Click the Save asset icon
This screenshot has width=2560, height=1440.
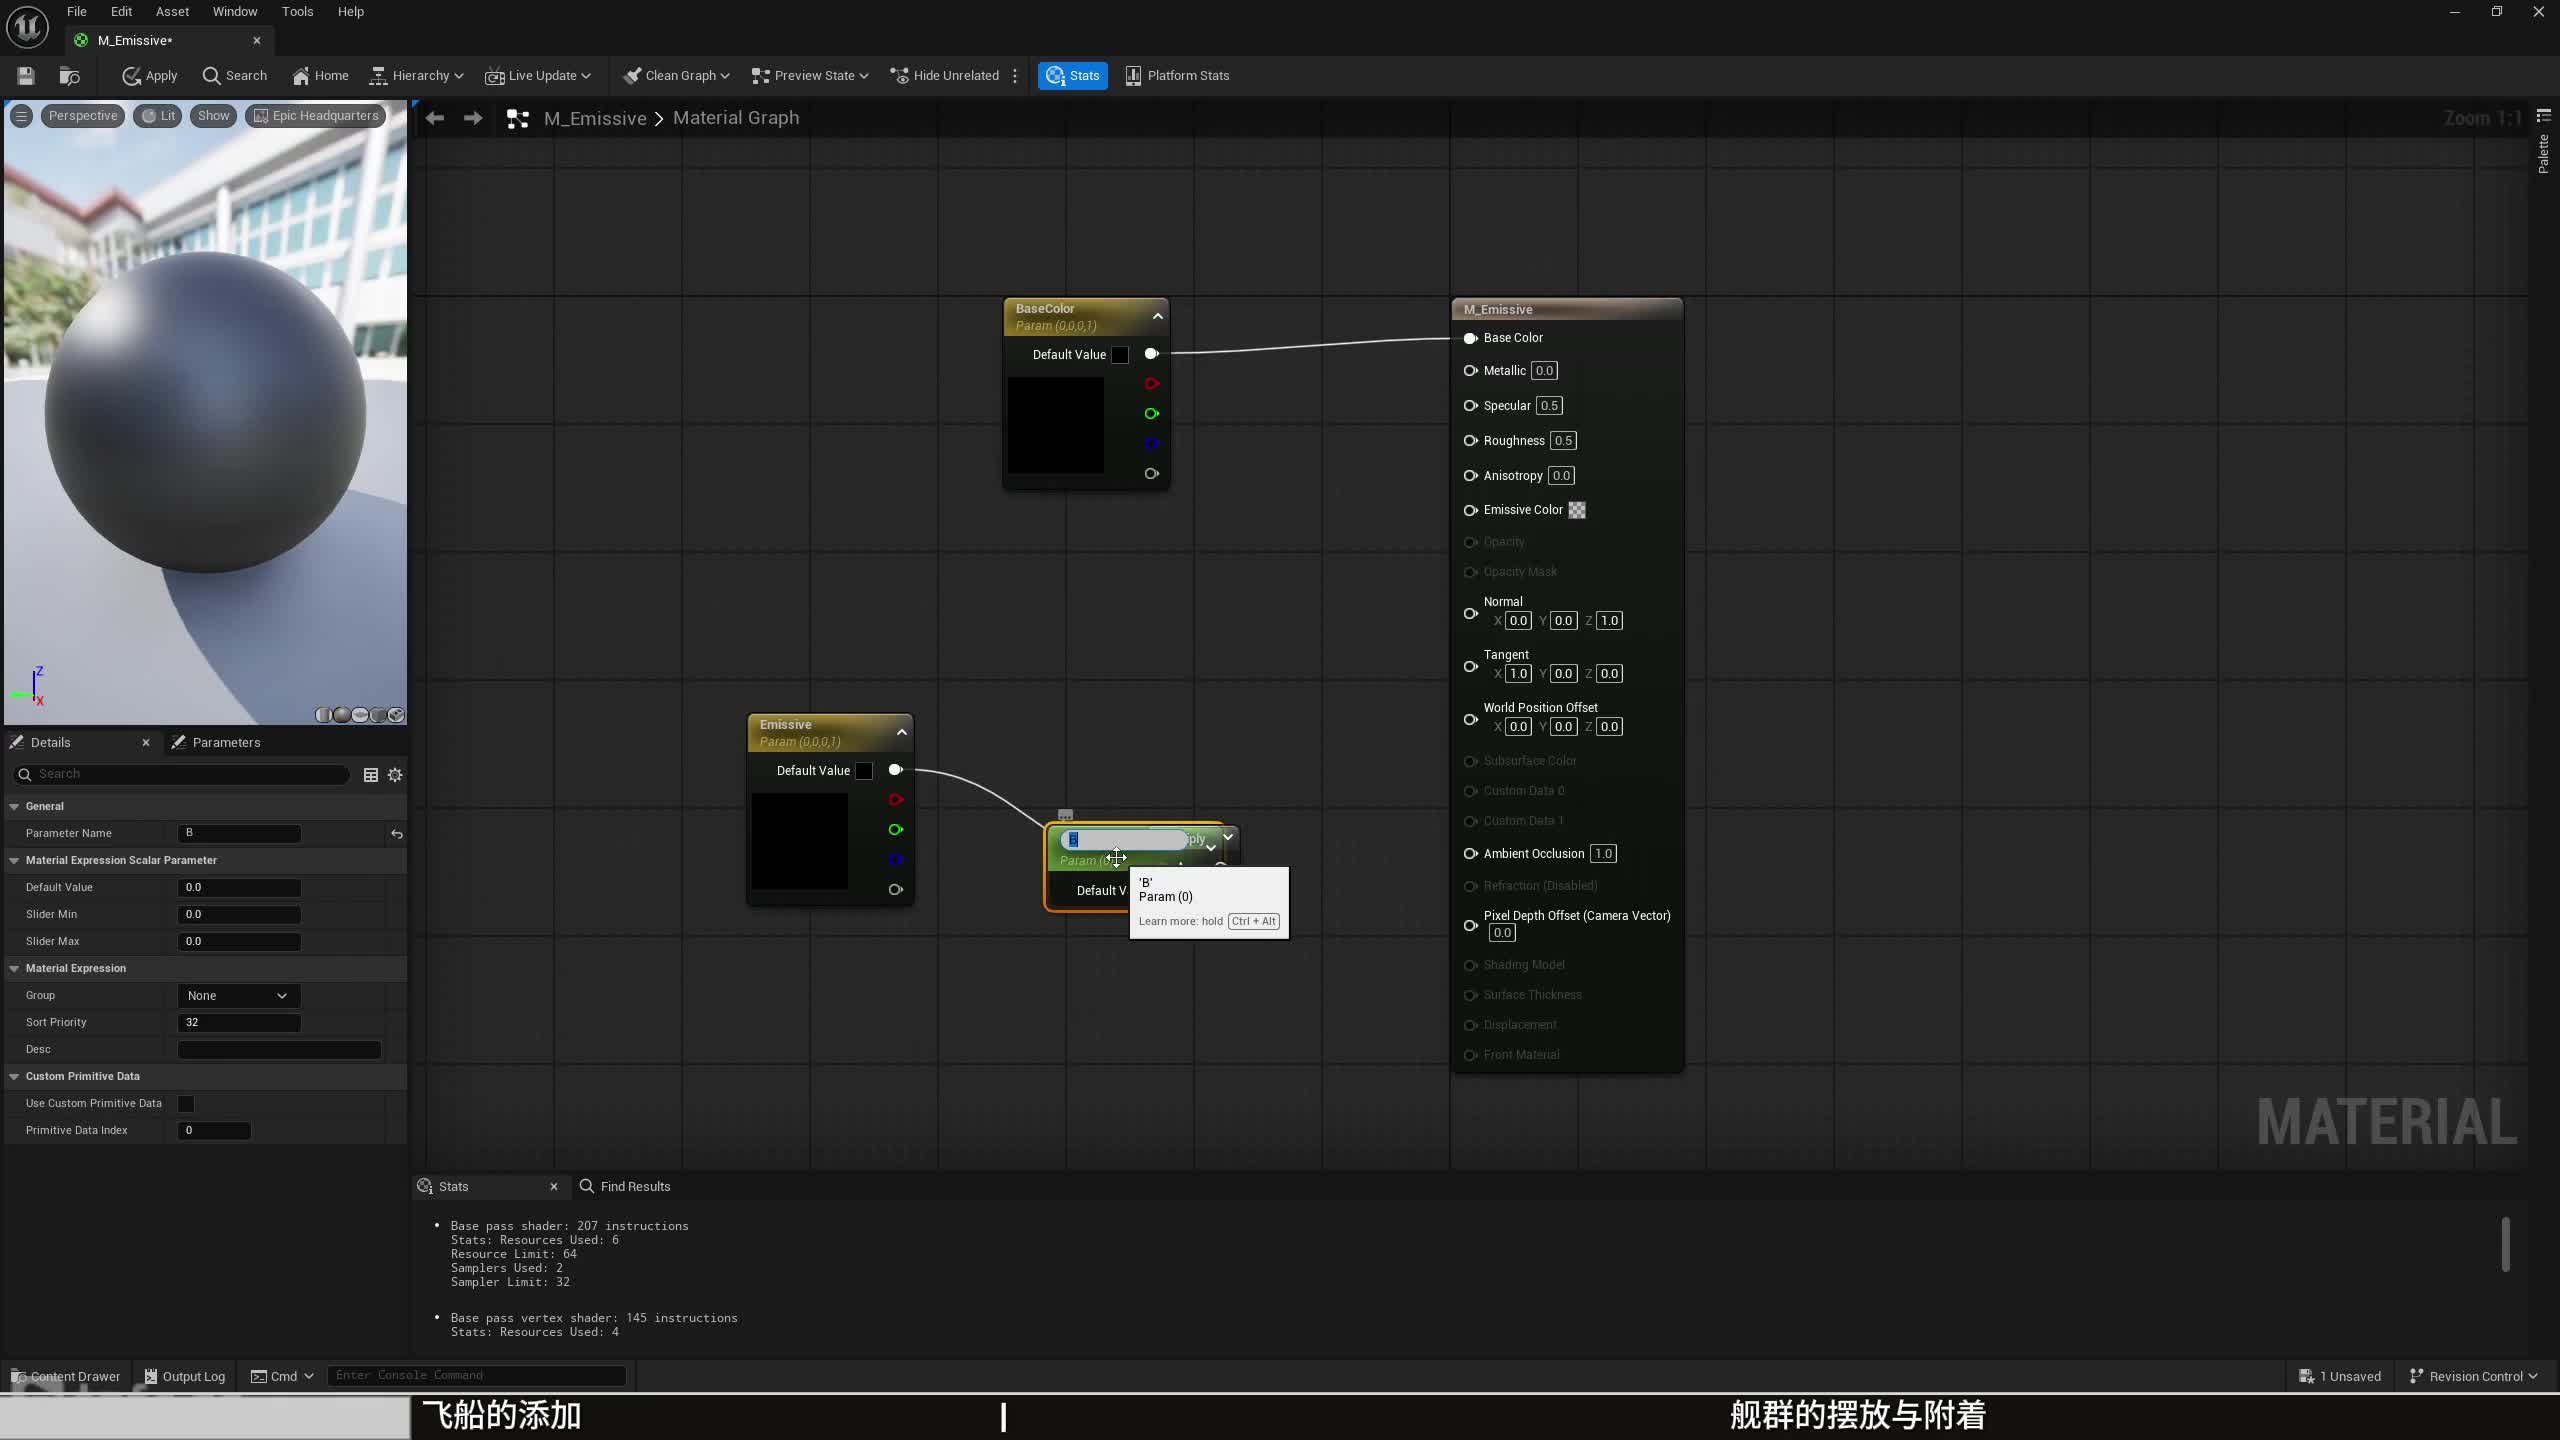coord(26,76)
